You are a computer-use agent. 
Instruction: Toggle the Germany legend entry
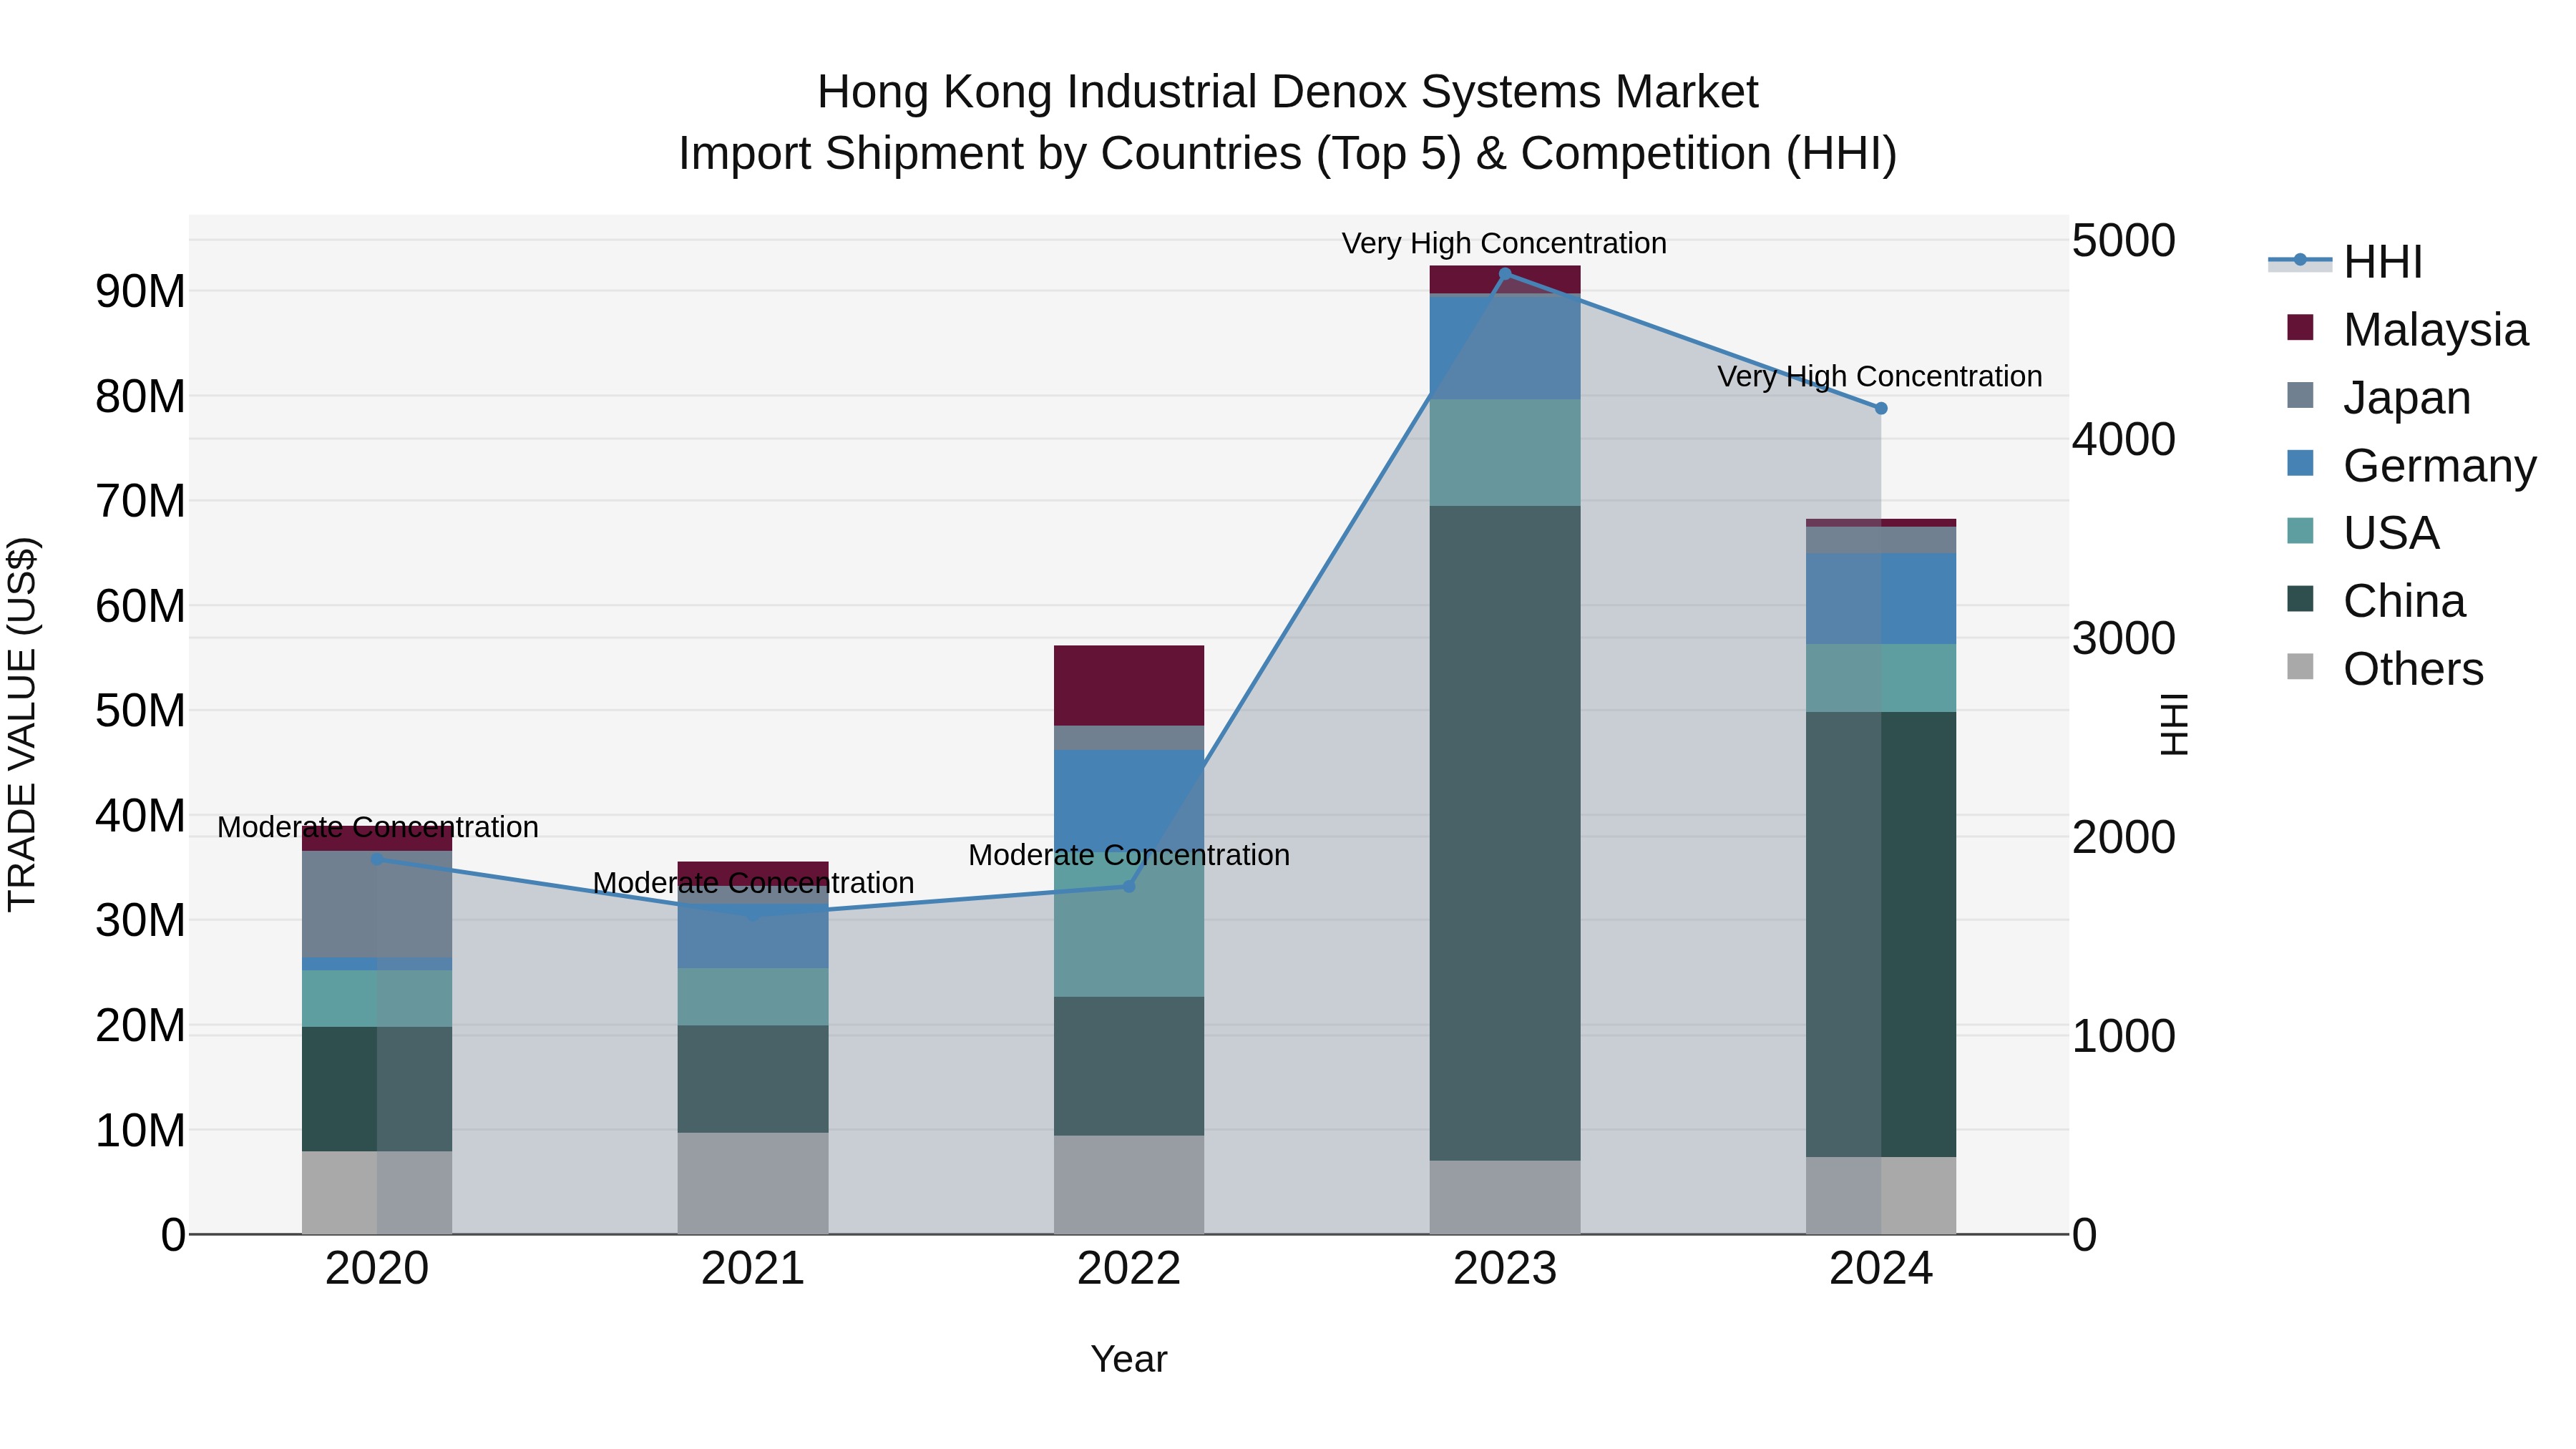(2411, 465)
